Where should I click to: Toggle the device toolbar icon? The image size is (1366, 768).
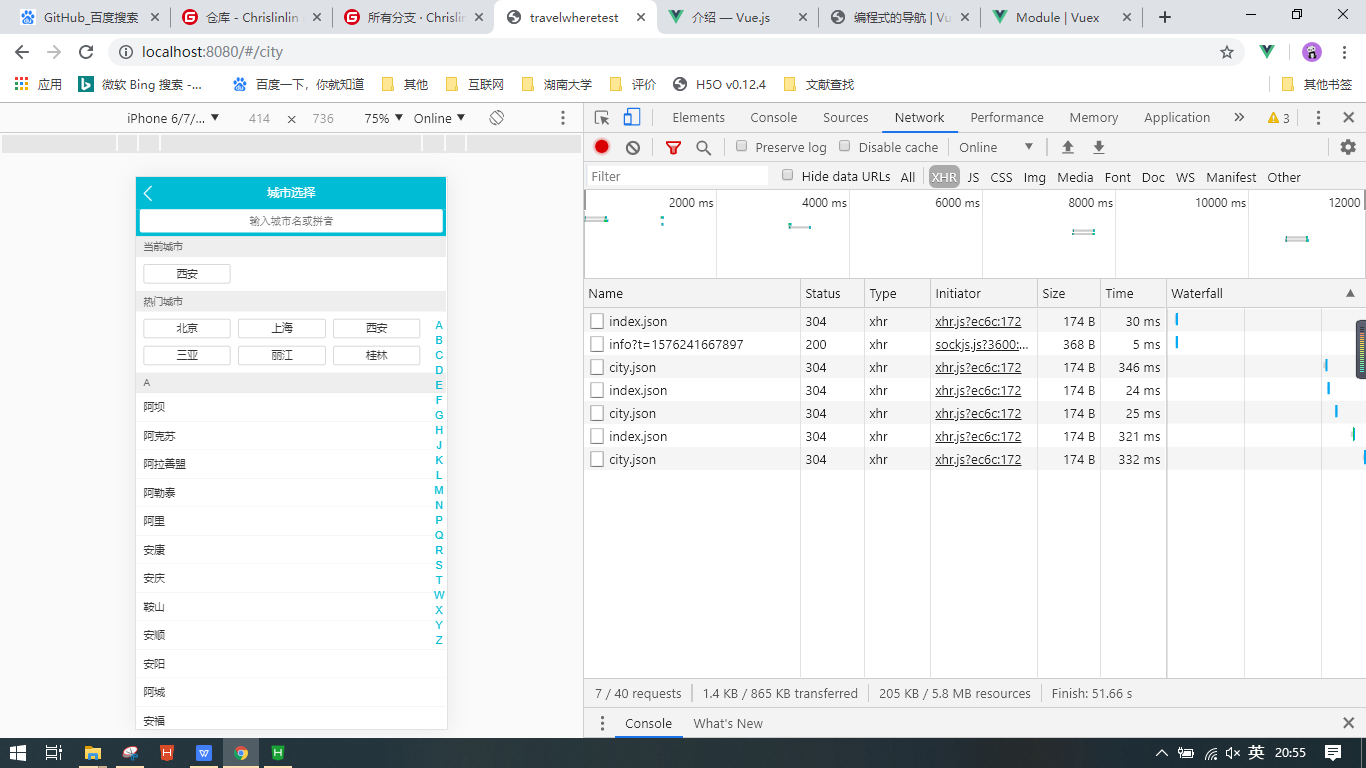631,117
